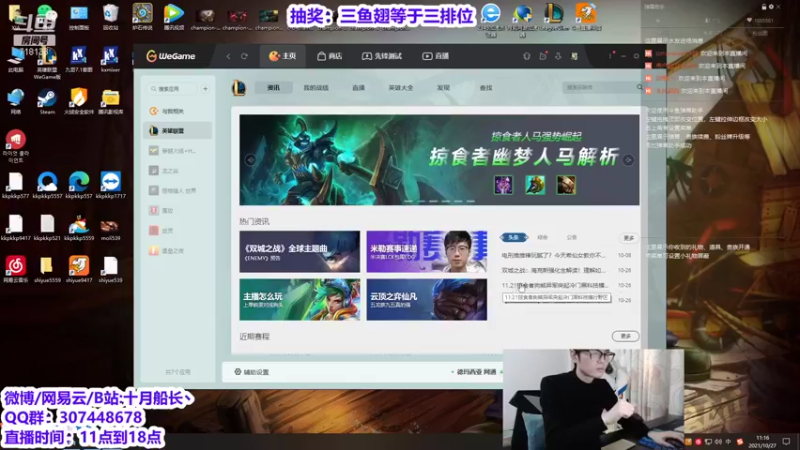The image size is (800, 450).
Task: Open the 火绒安全软件 shortcut
Action: click(x=79, y=102)
